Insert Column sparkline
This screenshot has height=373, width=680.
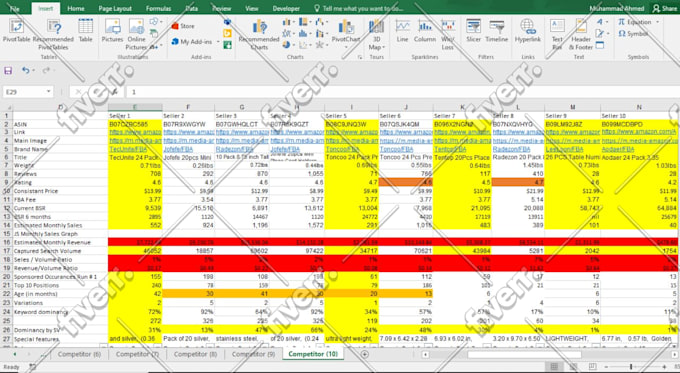coord(425,30)
